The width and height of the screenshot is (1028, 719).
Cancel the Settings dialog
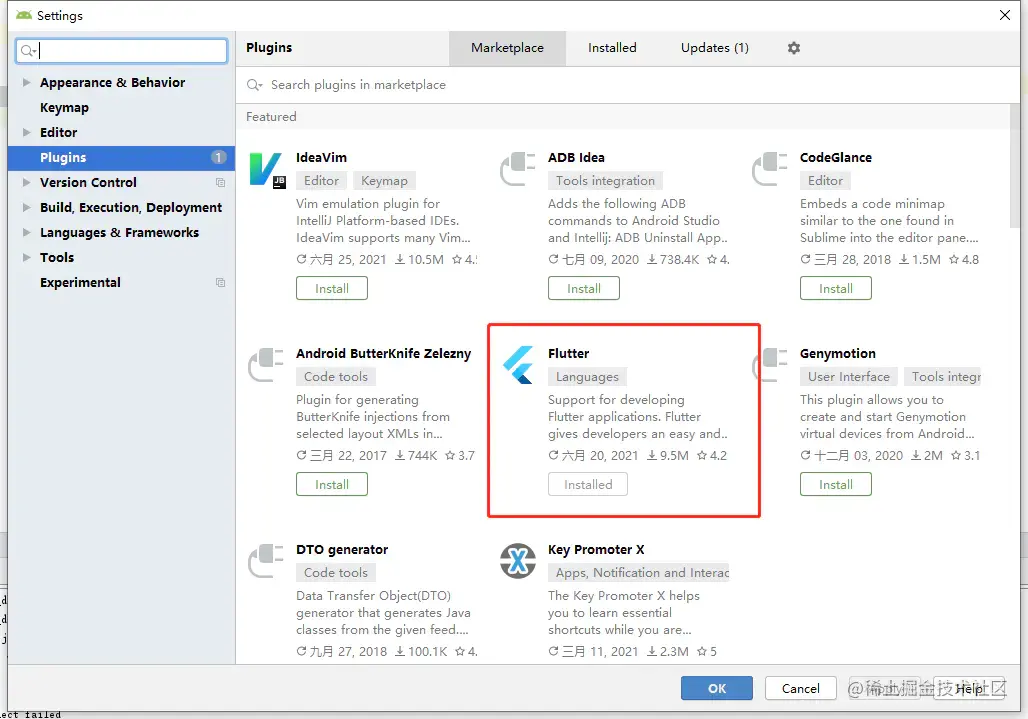[x=801, y=688]
